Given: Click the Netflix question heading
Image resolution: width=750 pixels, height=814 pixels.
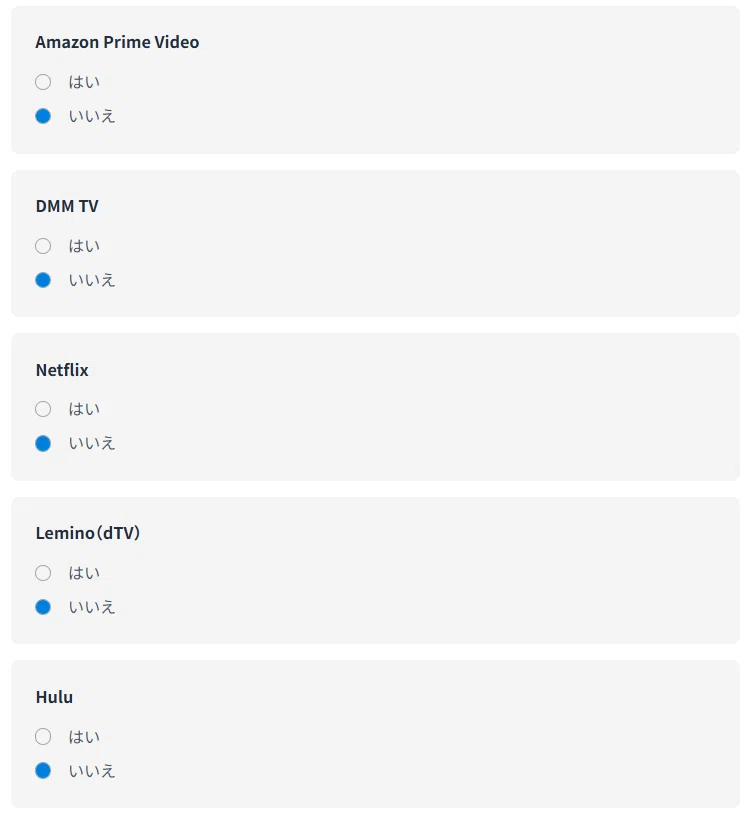Looking at the screenshot, I should tap(62, 370).
